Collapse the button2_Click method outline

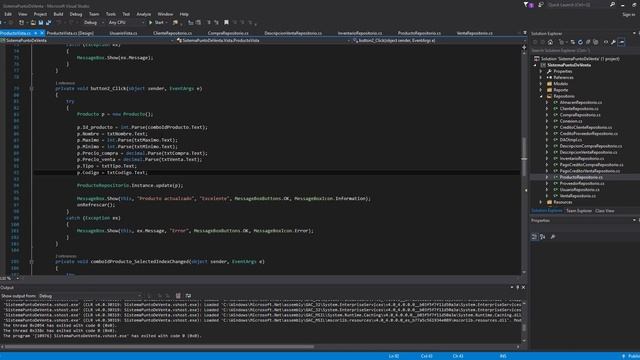31,89
